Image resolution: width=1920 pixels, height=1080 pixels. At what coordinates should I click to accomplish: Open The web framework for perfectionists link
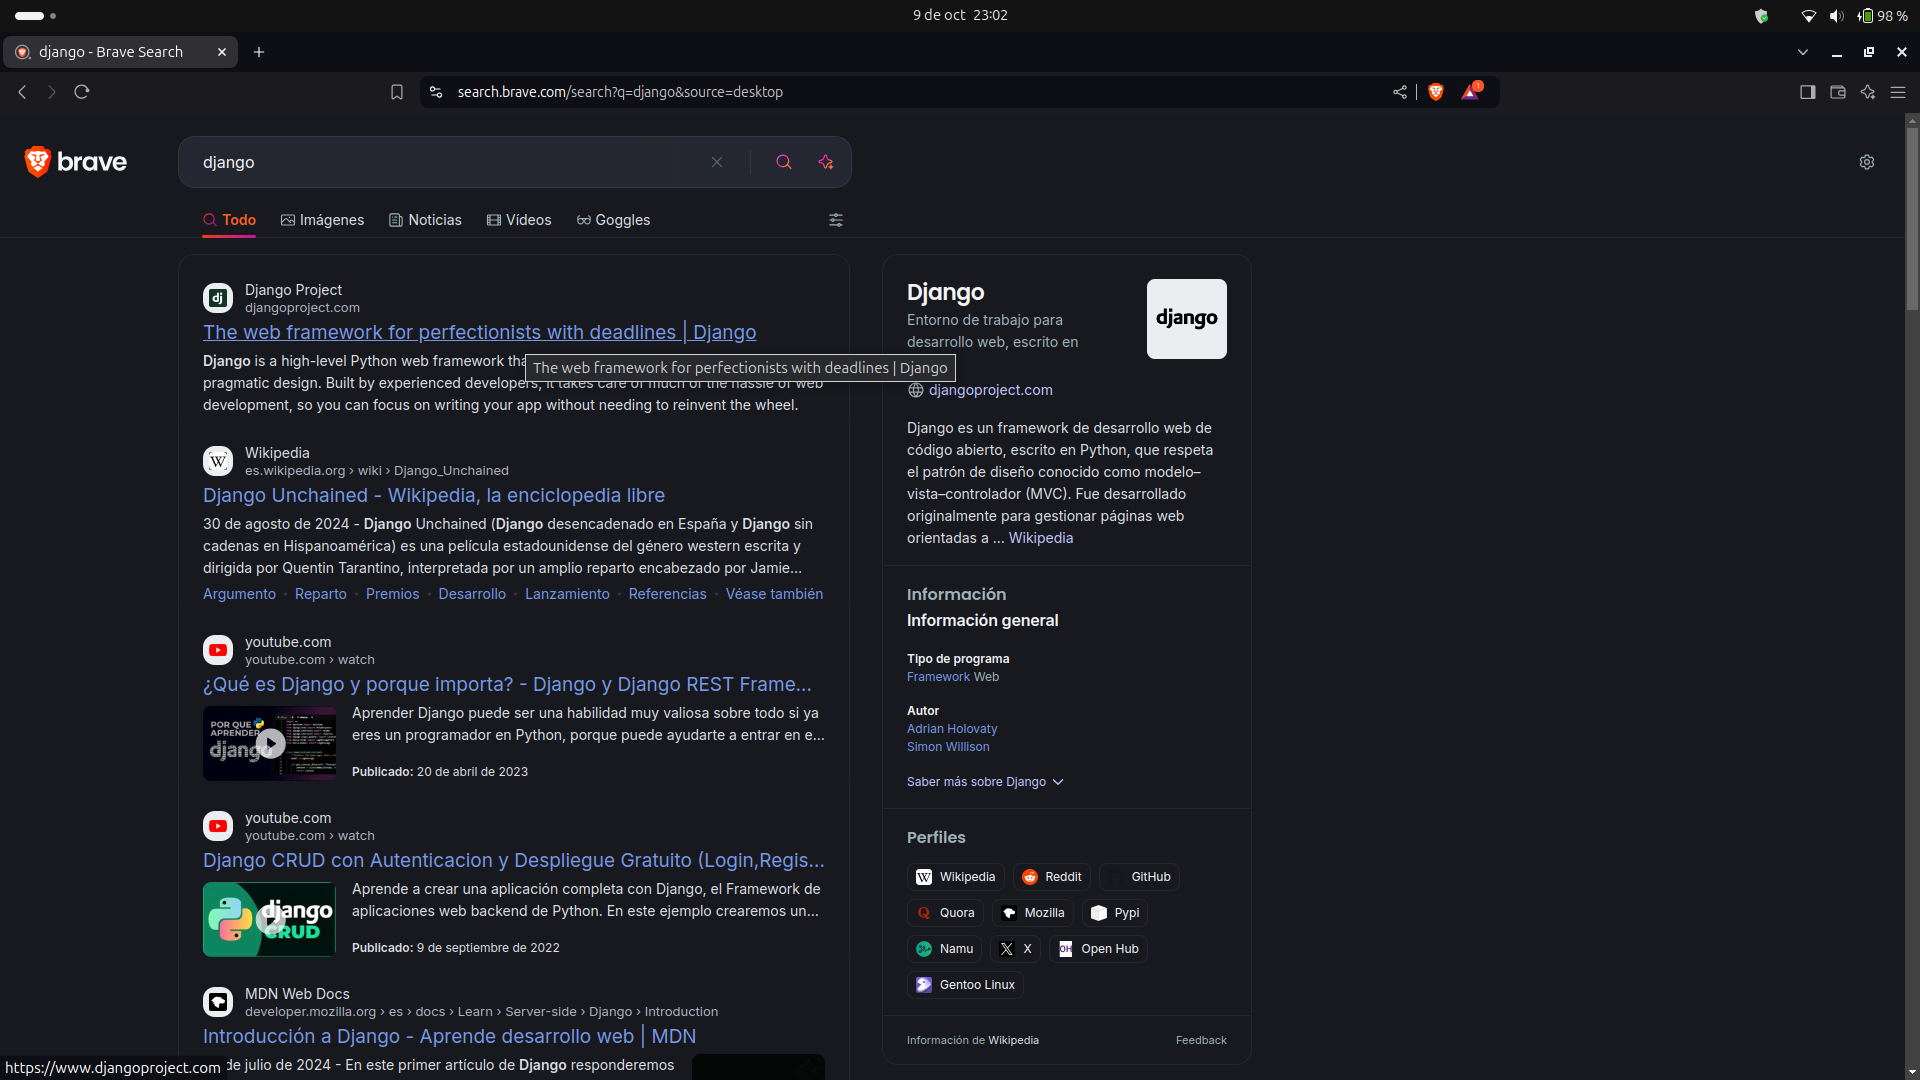click(480, 332)
